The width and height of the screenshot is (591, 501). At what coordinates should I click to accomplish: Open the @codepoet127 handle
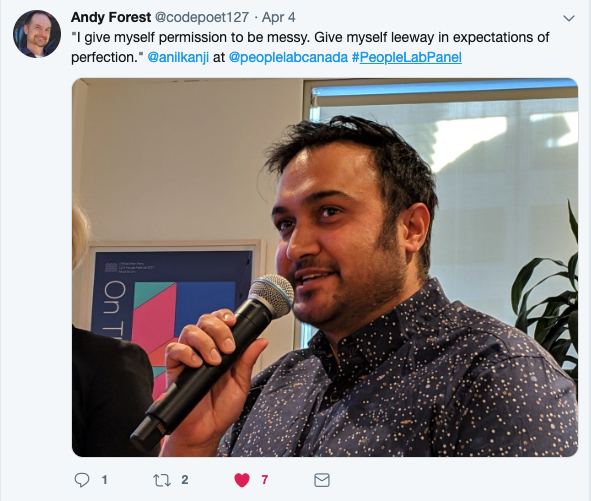(x=202, y=17)
